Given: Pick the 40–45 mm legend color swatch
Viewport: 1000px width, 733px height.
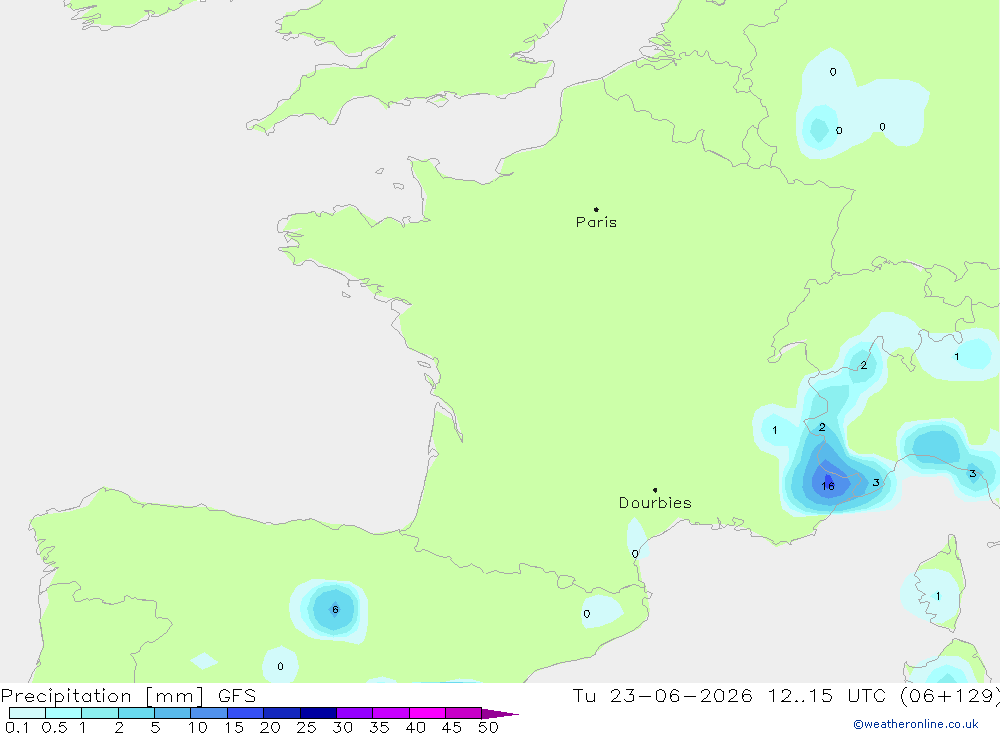Looking at the screenshot, I should (427, 713).
